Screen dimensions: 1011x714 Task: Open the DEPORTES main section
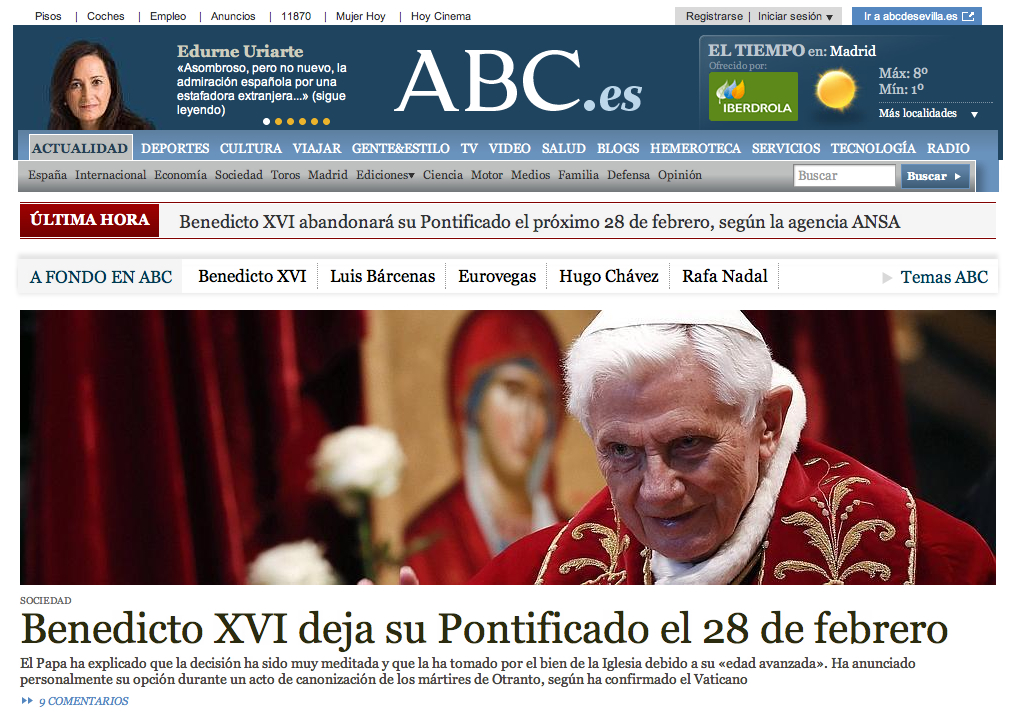point(175,148)
